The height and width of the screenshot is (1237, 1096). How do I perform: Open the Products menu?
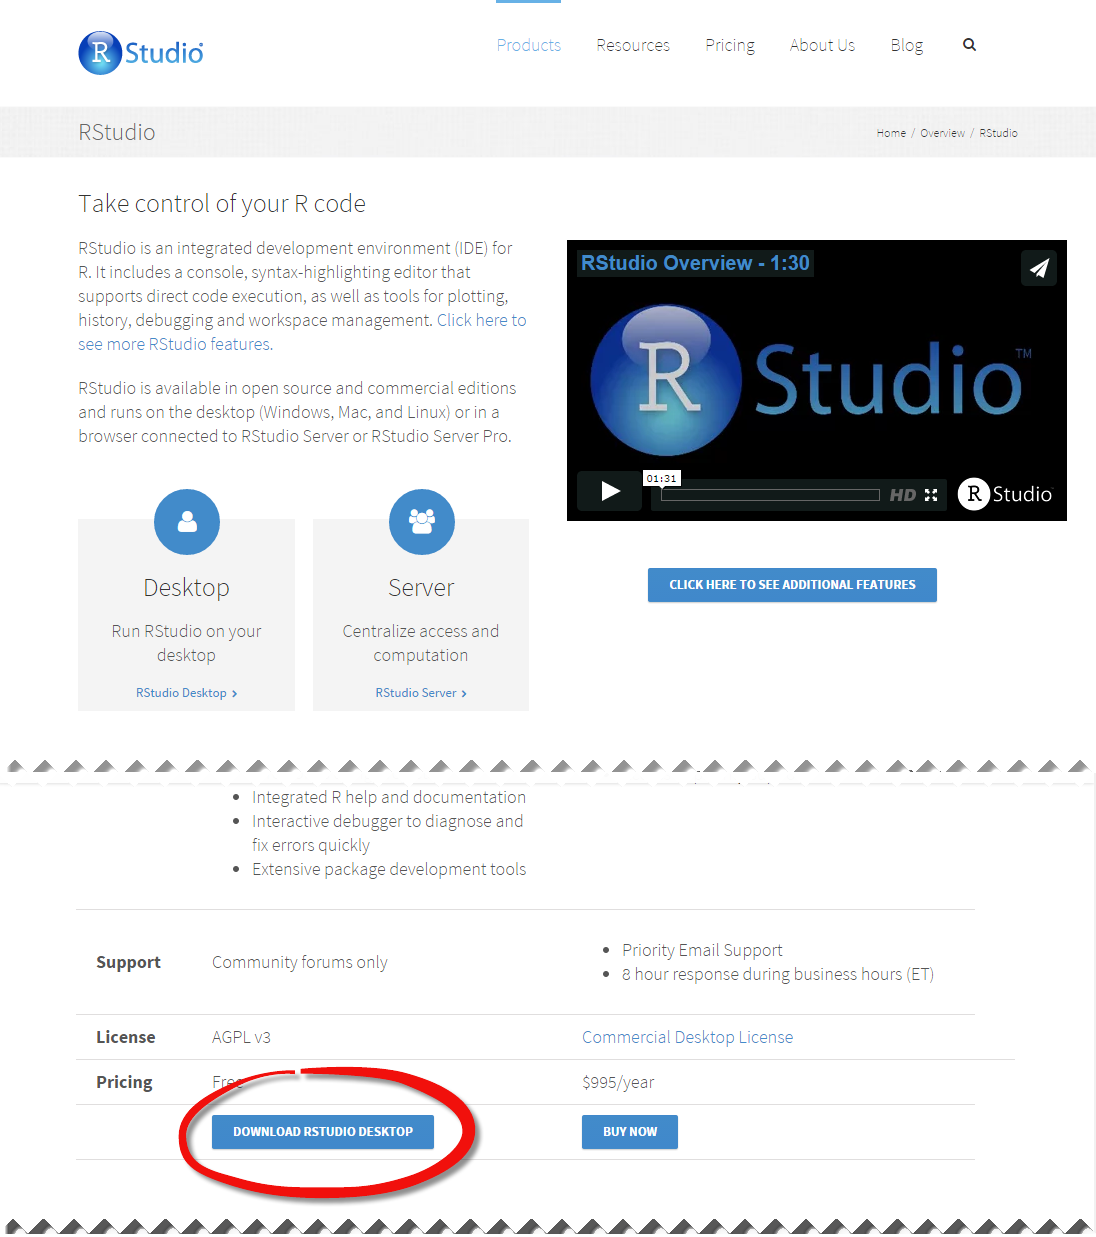point(529,45)
